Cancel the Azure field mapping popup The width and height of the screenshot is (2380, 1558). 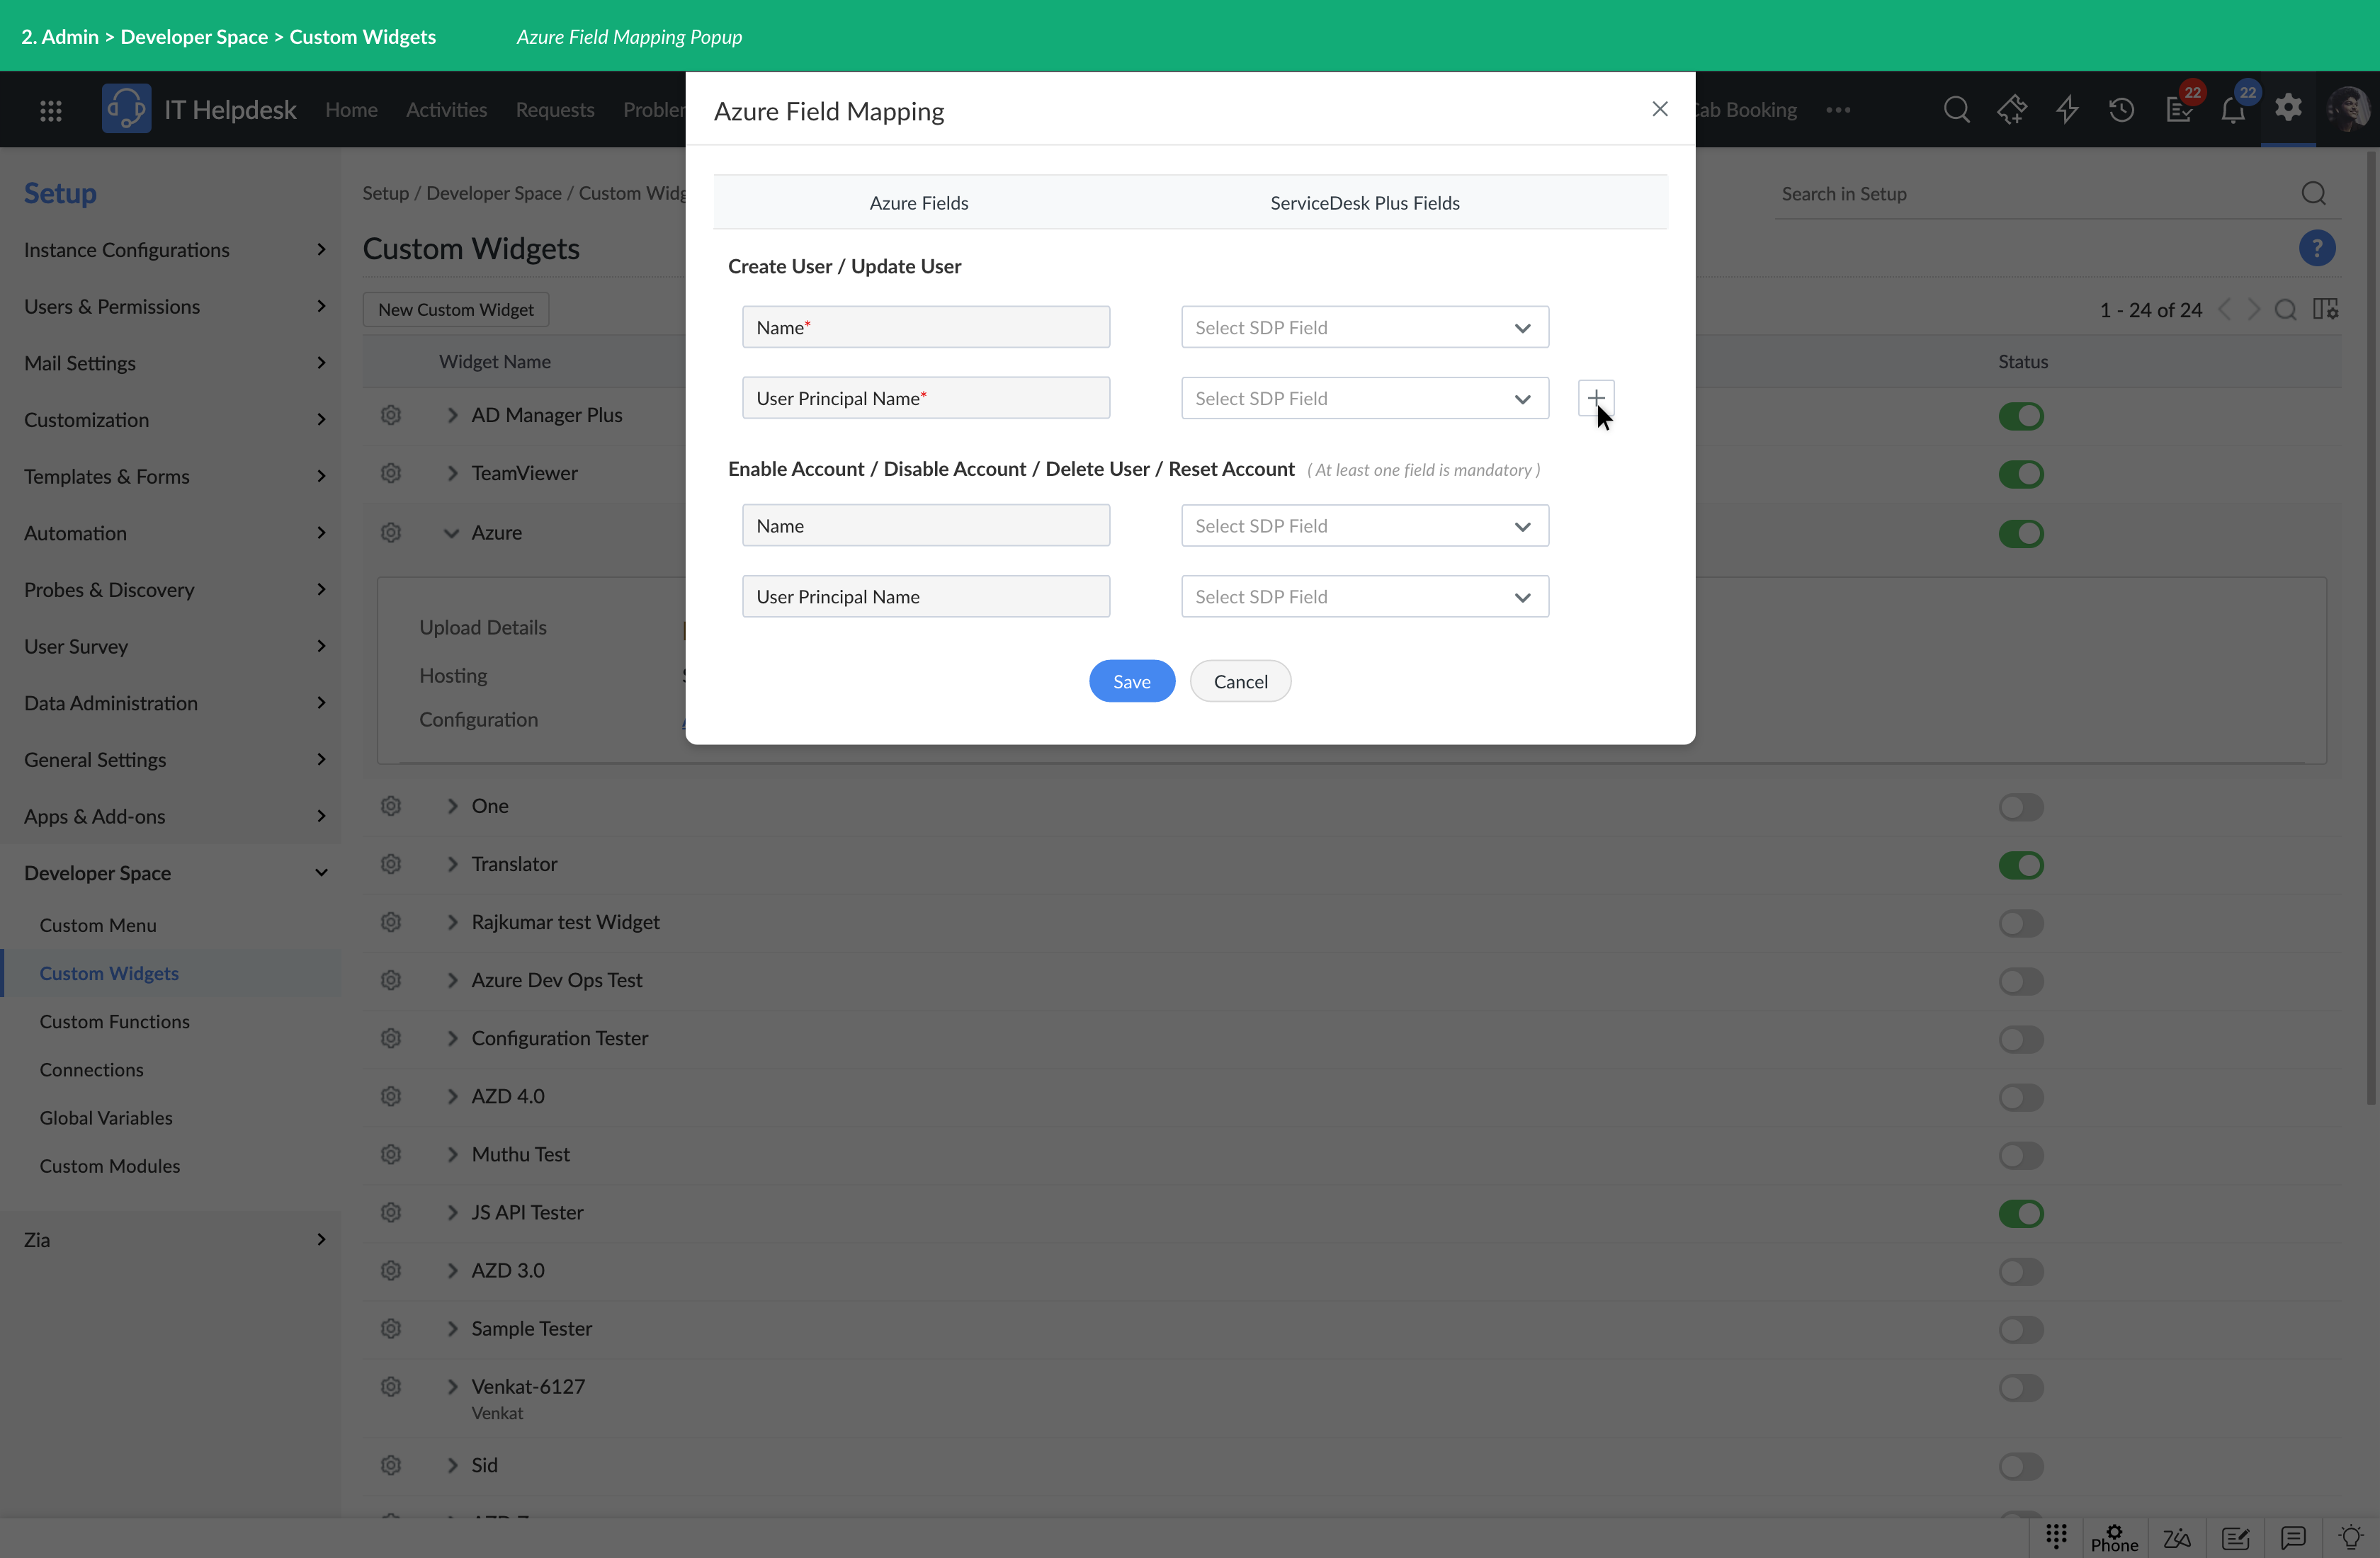pos(1240,681)
